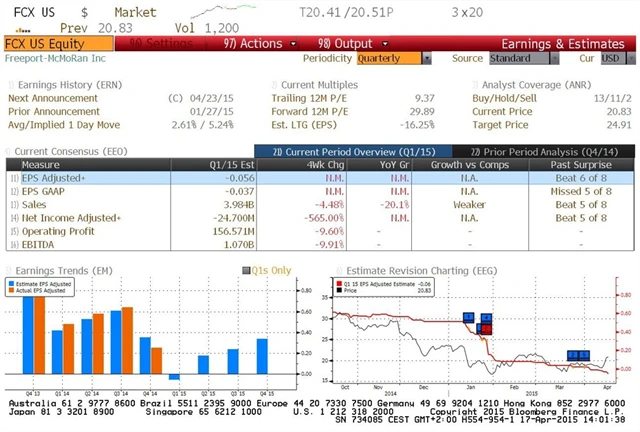Click the negative Q1 15 estimate bar
Image resolution: width=640 pixels, height=432 pixels.
(174, 377)
